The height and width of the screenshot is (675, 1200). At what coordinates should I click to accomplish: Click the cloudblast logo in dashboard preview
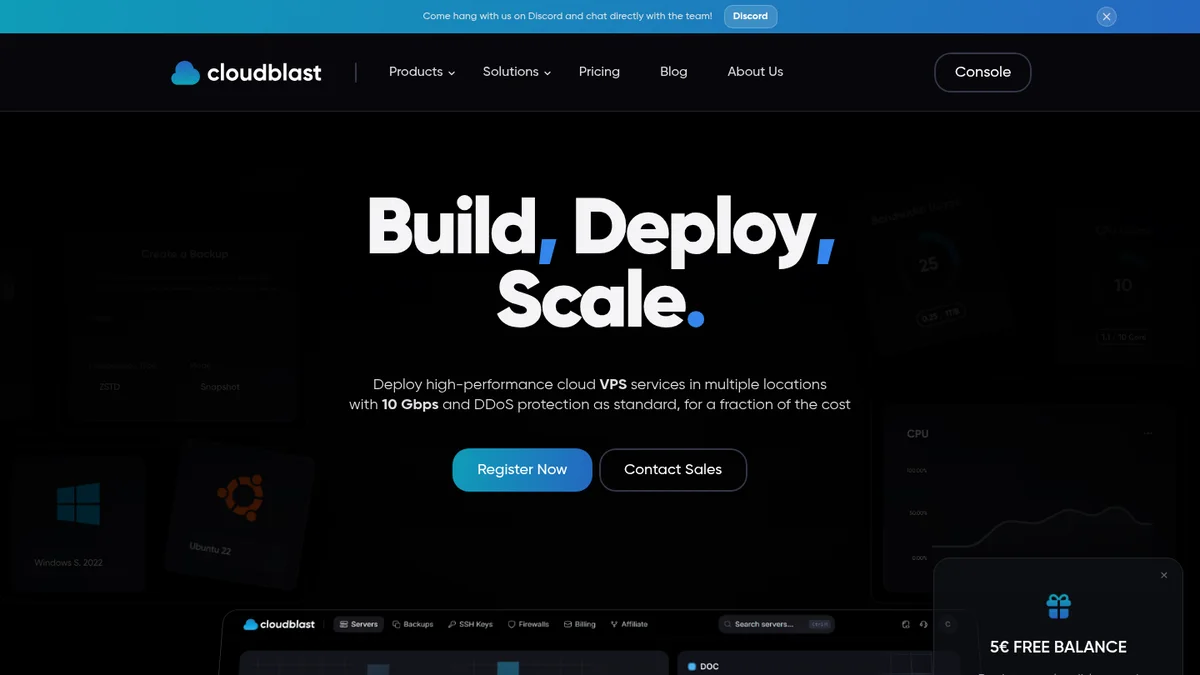[279, 624]
